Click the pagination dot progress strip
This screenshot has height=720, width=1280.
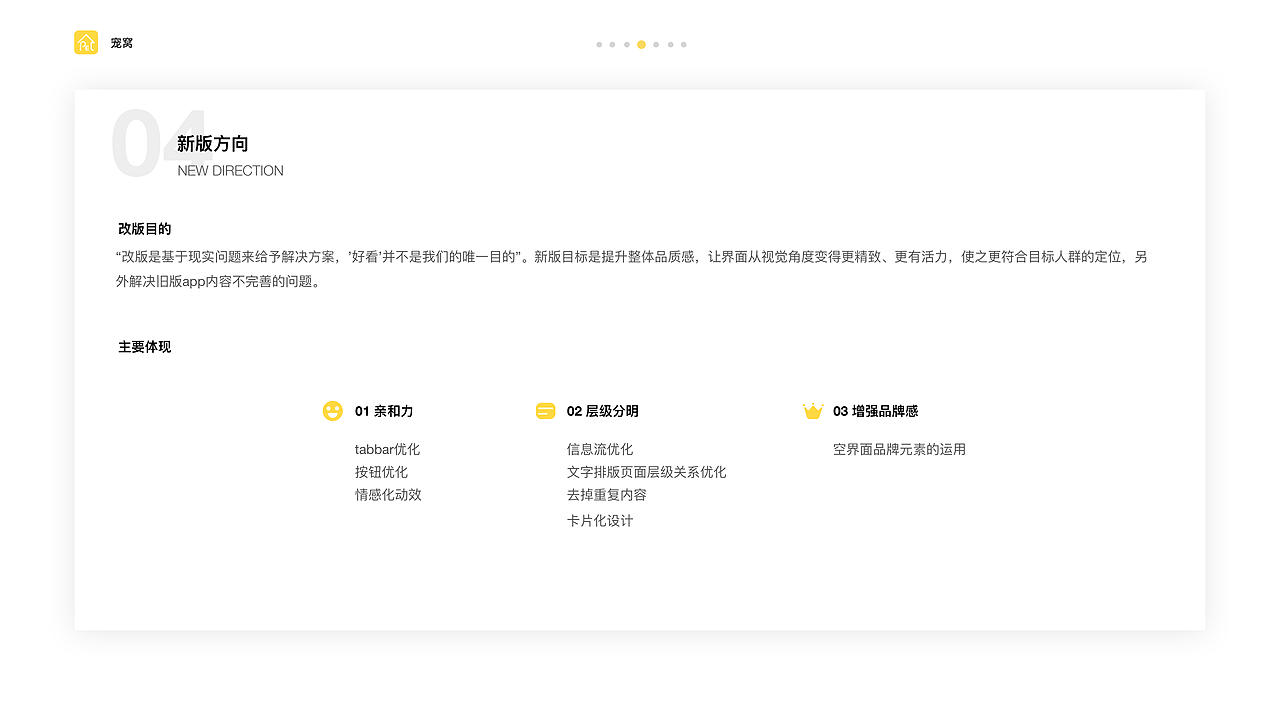tap(641, 44)
